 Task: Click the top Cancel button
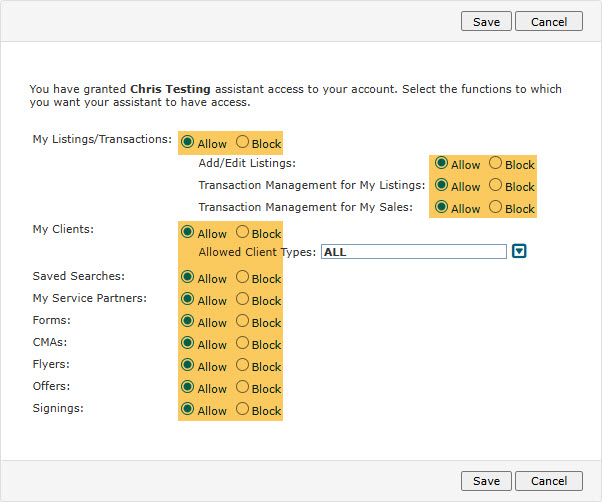click(x=549, y=21)
